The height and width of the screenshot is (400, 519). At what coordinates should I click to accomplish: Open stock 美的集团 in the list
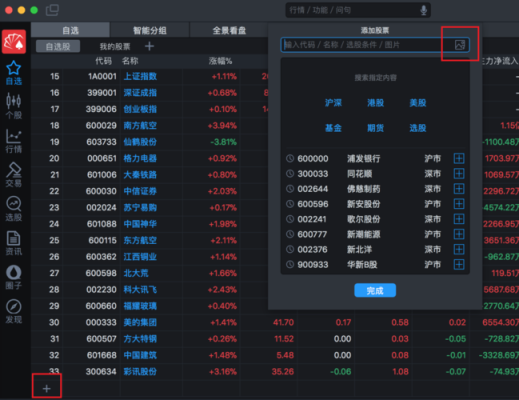[x=140, y=322]
